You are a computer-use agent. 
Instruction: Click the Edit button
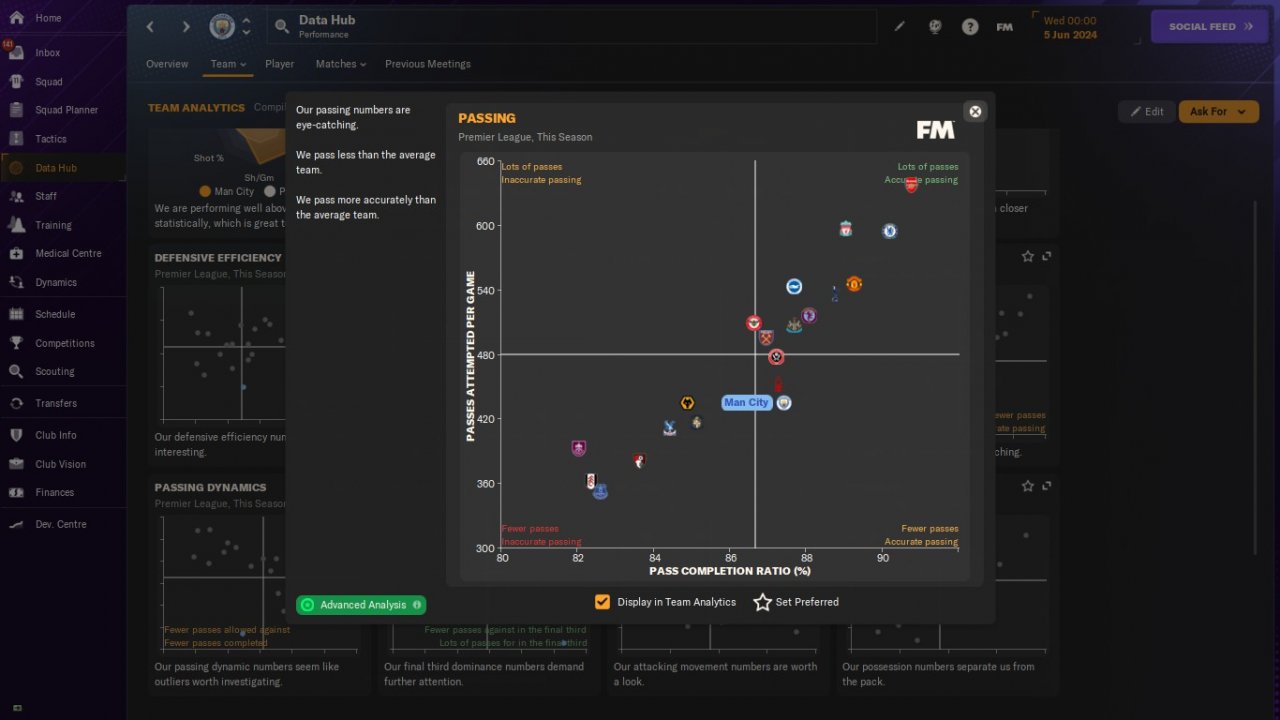pyautogui.click(x=1146, y=112)
